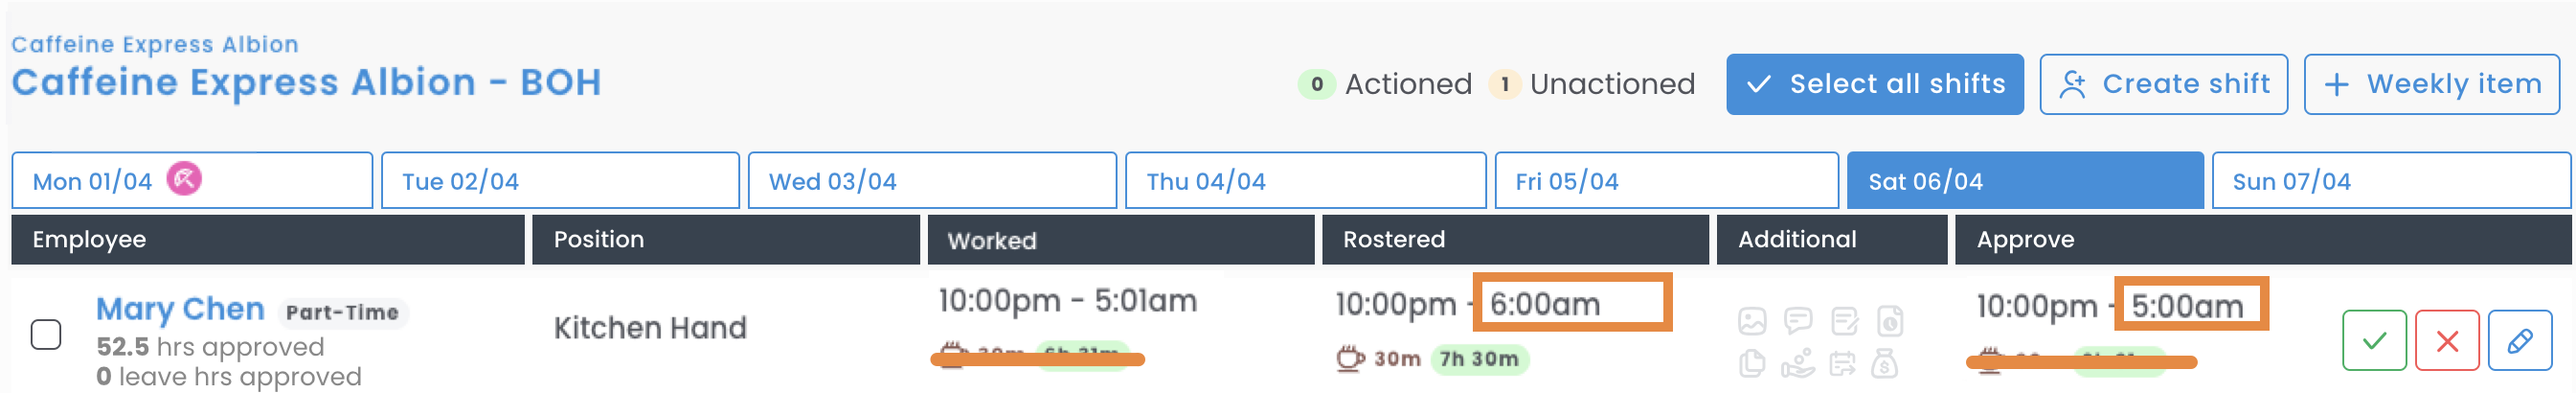Click the note edit icon
The width and height of the screenshot is (2576, 393).
[1844, 321]
